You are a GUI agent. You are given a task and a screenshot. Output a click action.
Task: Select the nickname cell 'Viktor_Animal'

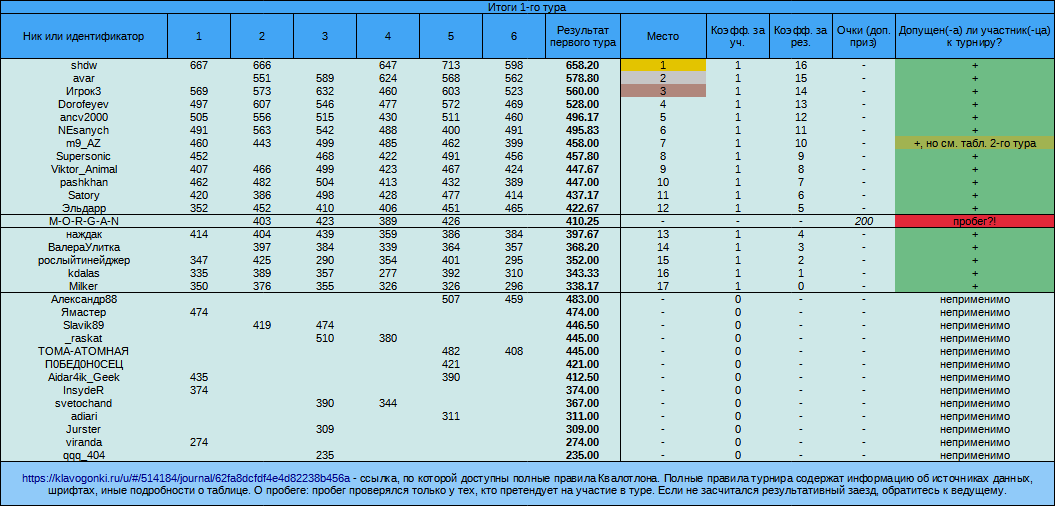[x=83, y=169]
